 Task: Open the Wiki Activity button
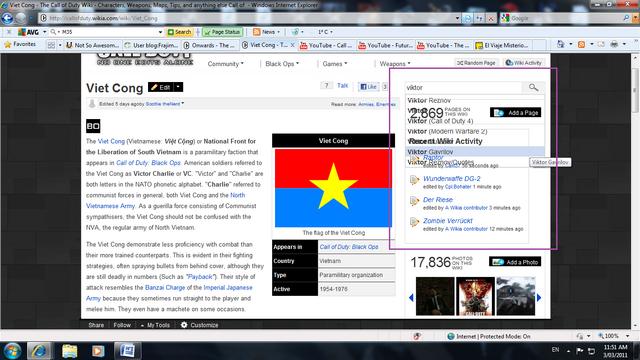coord(524,63)
